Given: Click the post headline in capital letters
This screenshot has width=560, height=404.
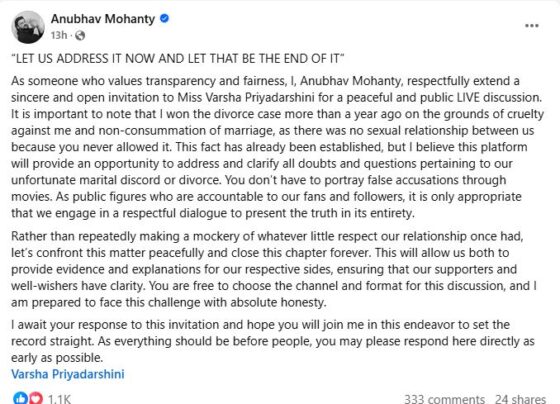Looking at the screenshot, I should (178, 58).
